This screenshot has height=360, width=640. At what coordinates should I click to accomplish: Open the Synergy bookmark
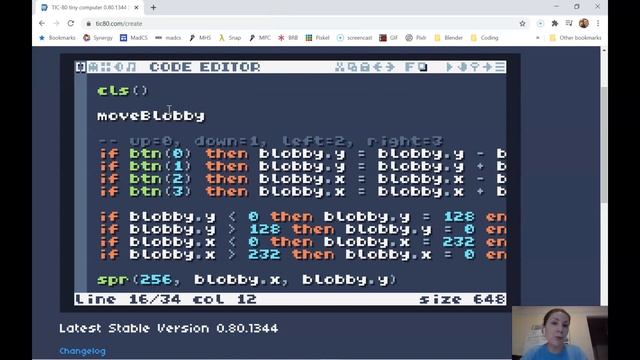[98, 38]
